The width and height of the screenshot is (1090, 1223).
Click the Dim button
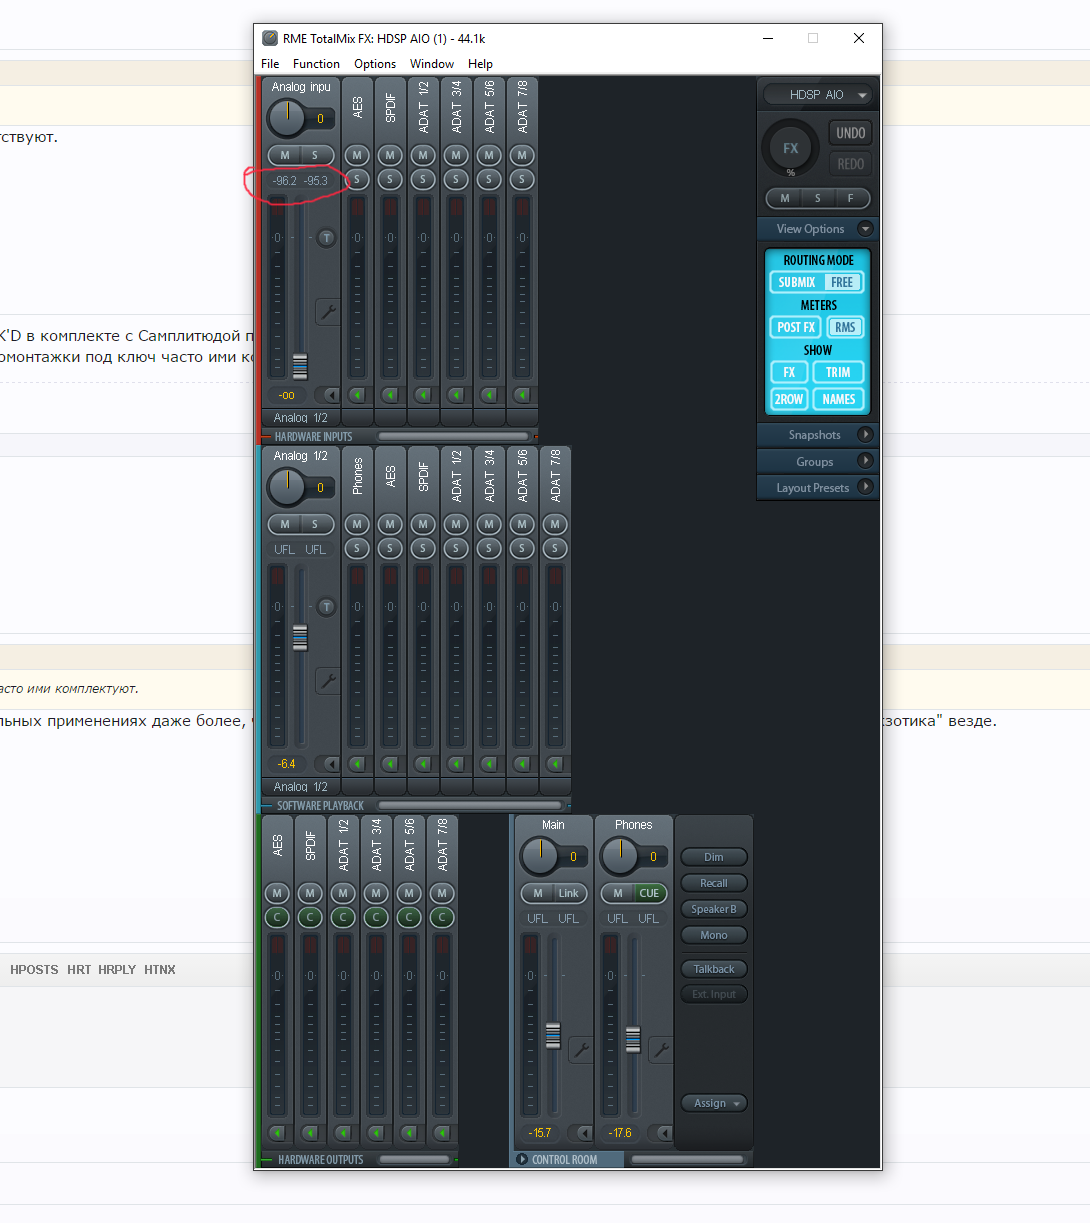coord(714,857)
